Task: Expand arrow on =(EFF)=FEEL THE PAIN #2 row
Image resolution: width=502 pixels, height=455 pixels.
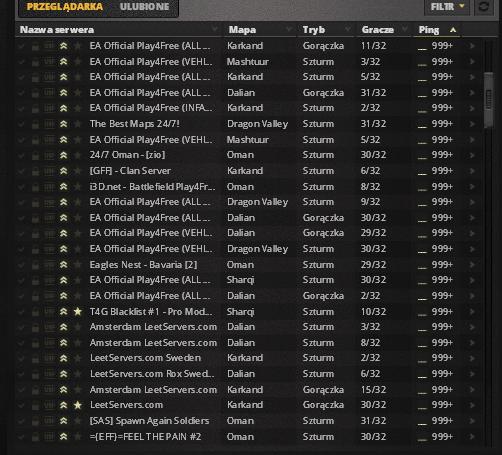Action: click(472, 437)
